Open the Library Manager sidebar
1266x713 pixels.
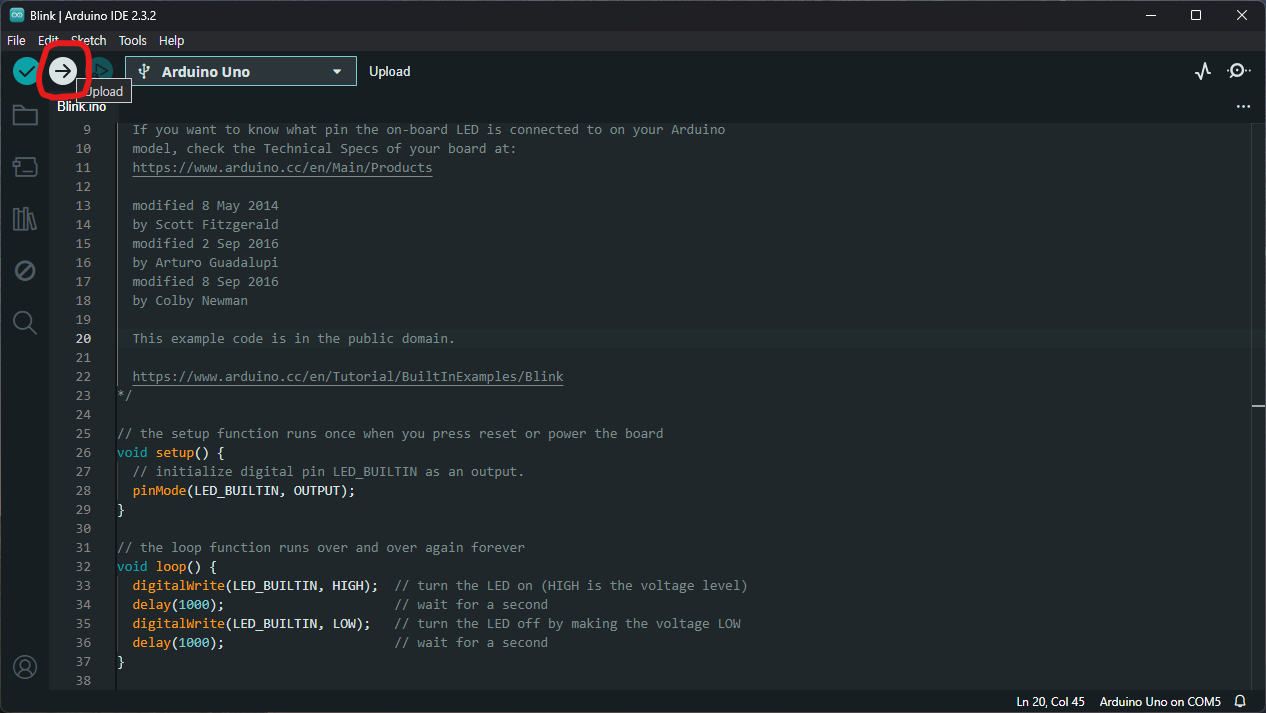(25, 219)
